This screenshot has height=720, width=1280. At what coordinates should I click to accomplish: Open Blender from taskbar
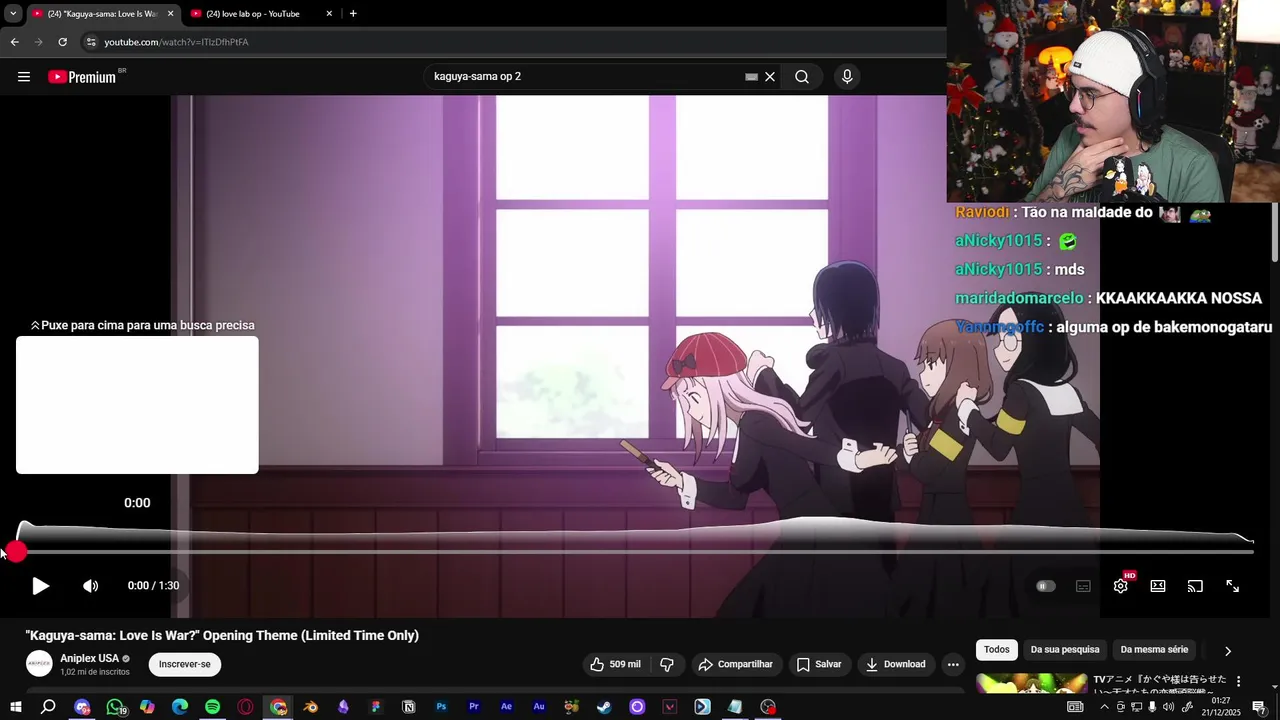311,707
